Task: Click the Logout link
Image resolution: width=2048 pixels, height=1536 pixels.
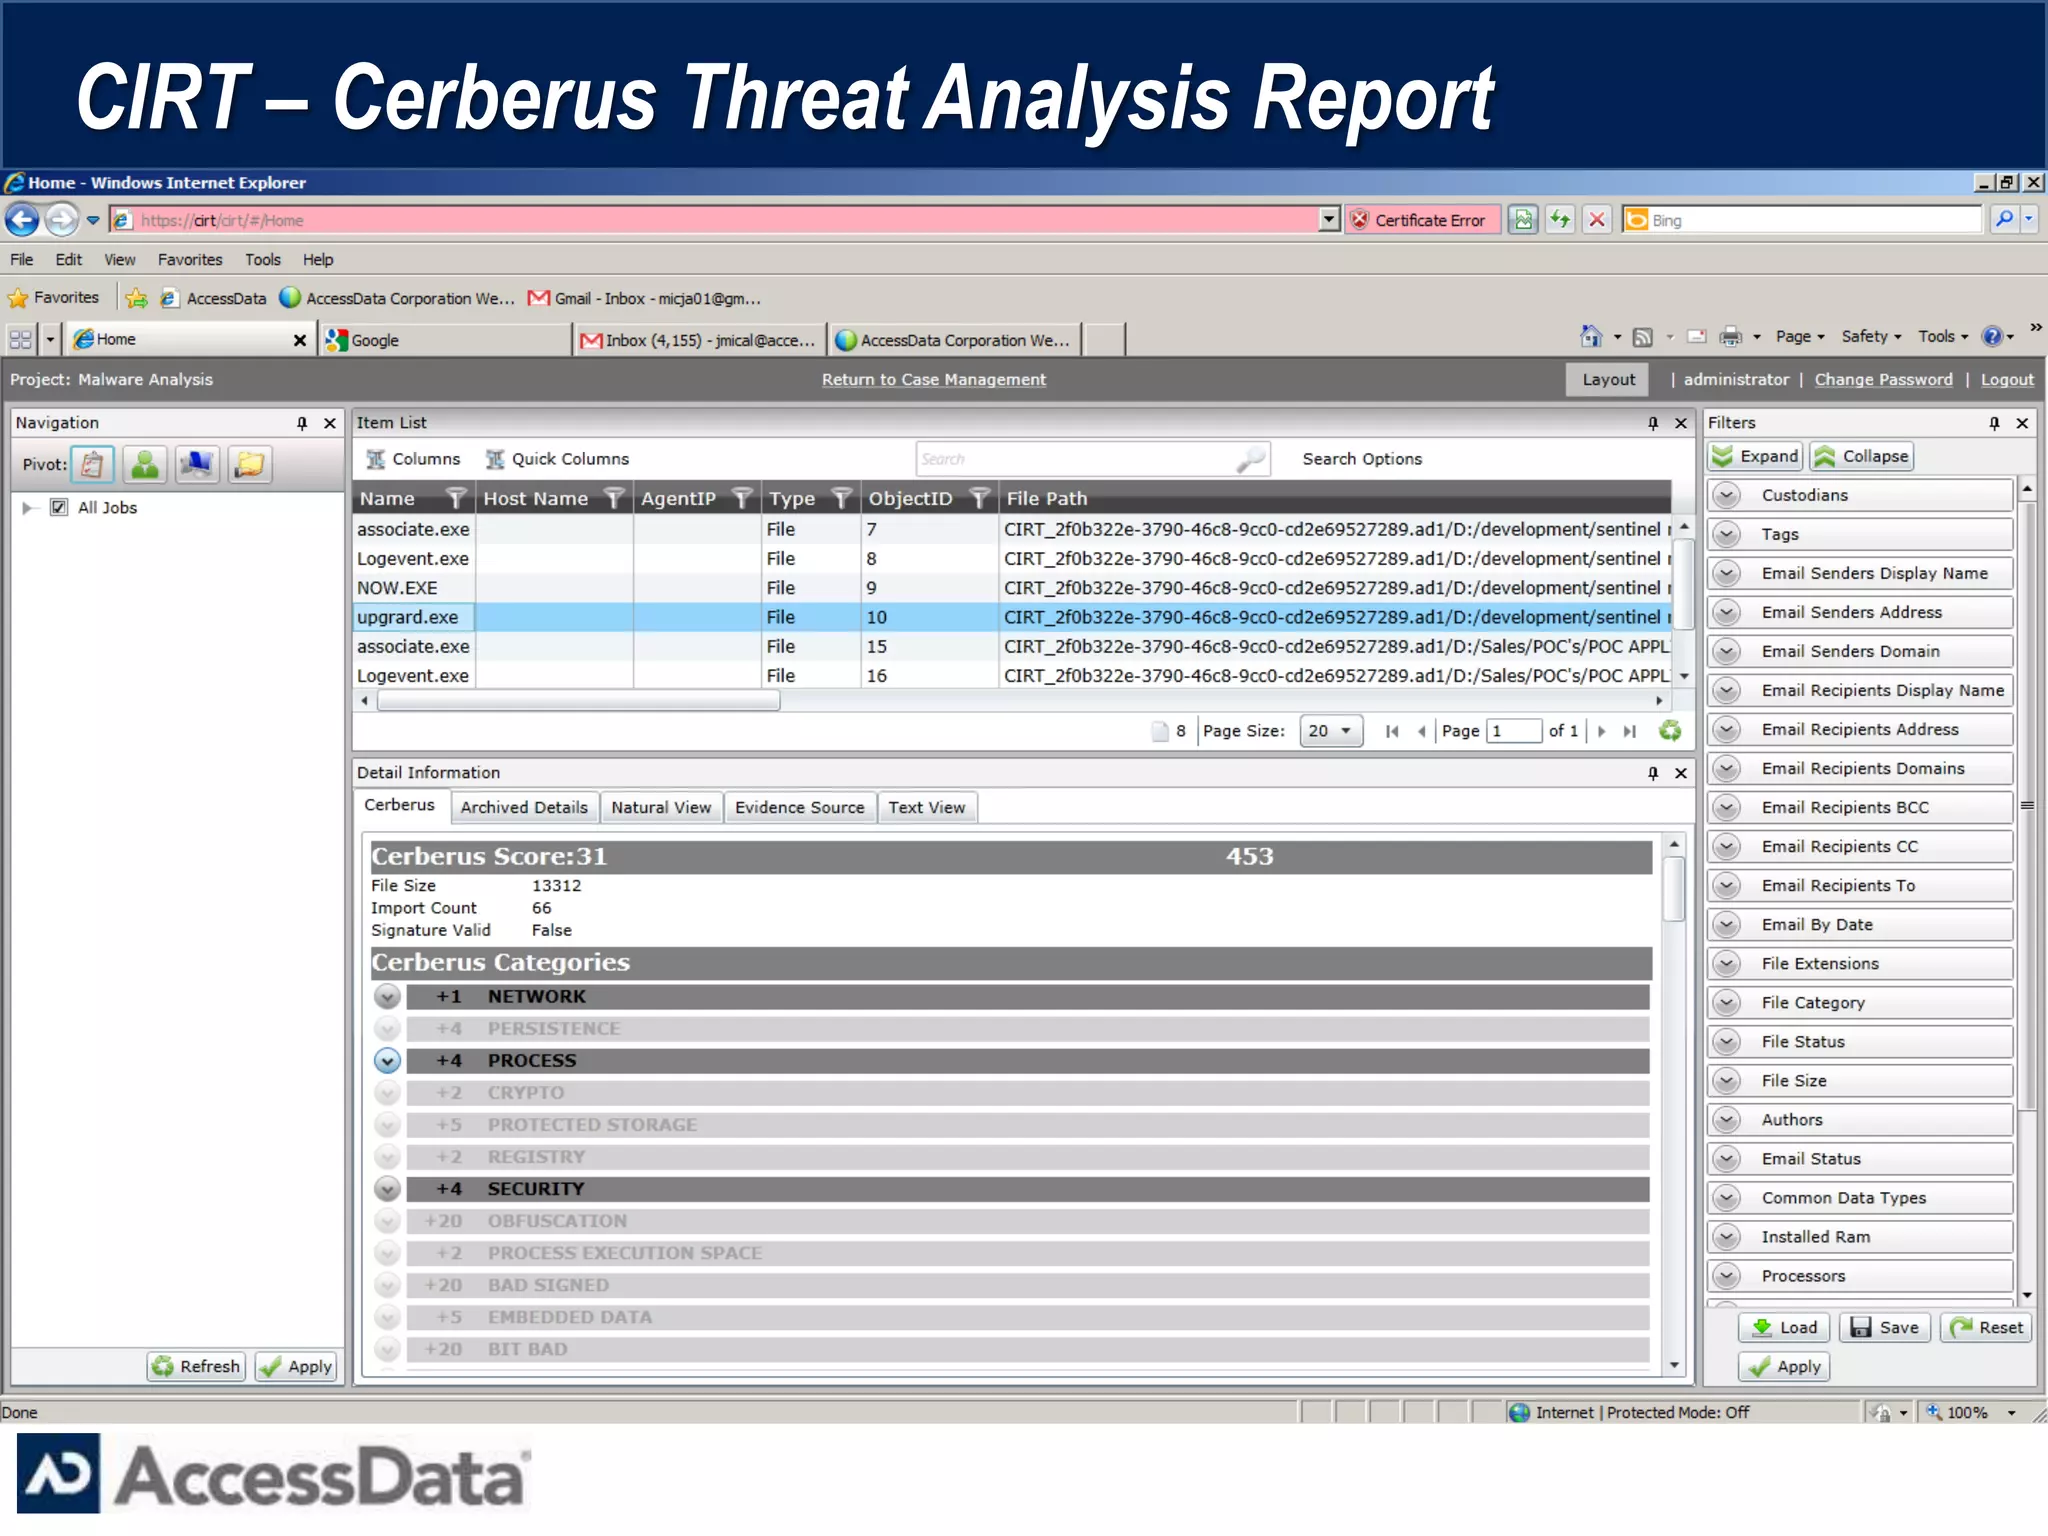Action: point(2007,380)
